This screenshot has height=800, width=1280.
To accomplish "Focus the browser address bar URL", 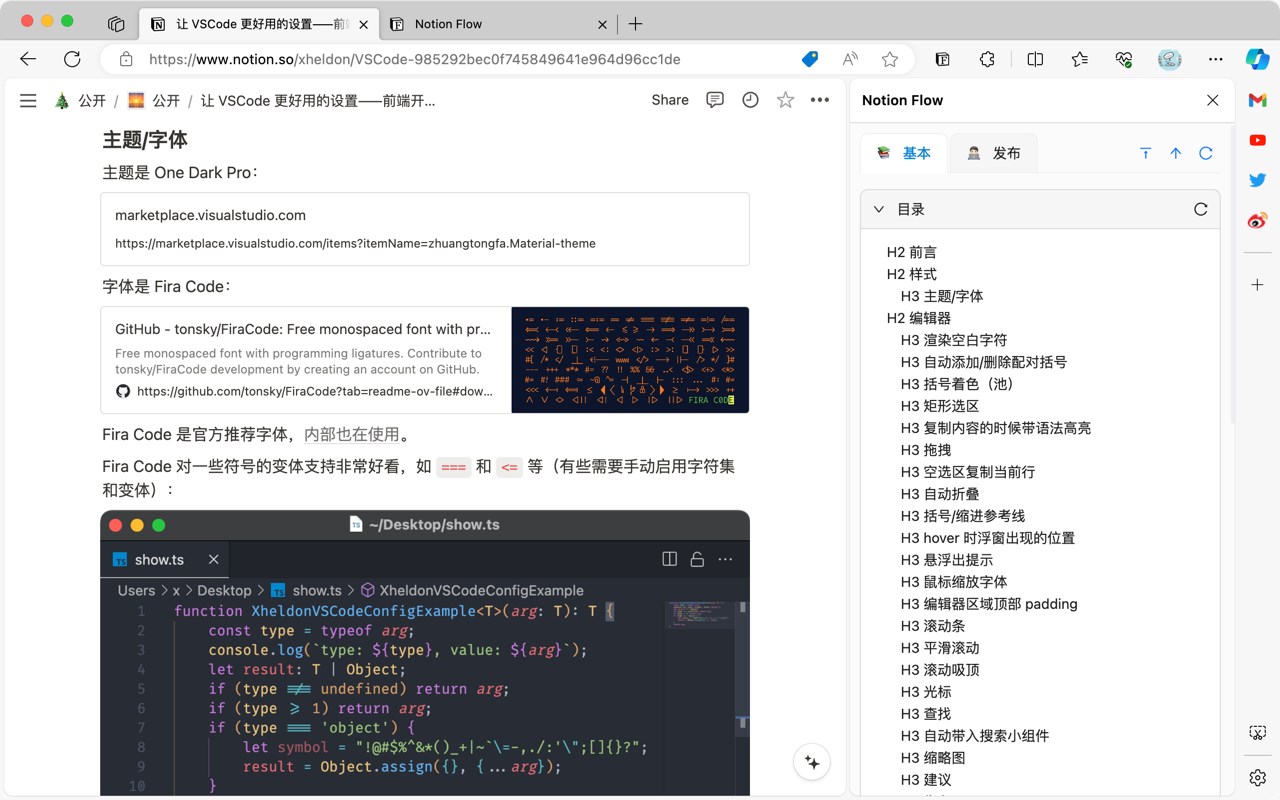I will [414, 59].
